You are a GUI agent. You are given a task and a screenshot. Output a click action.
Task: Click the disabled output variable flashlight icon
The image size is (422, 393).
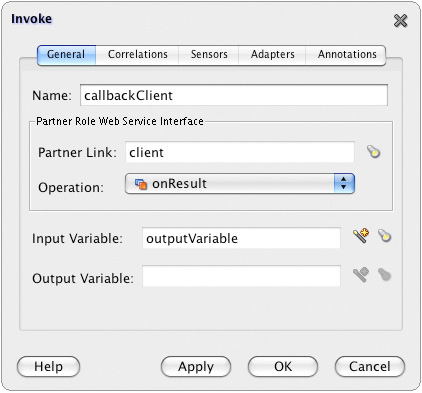384,275
